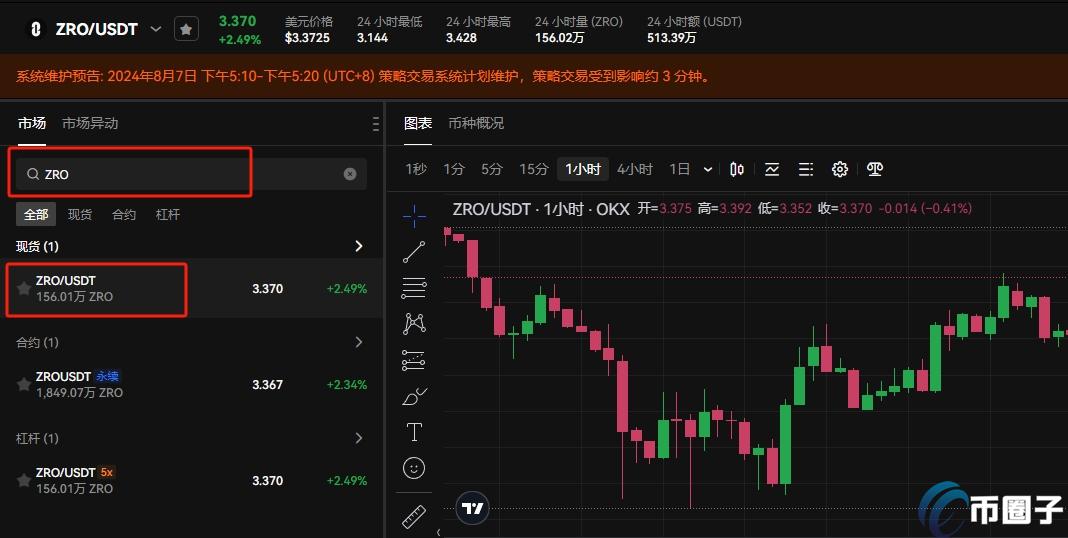This screenshot has width=1068, height=538.
Task: Open the chart list layout icon
Action: tap(806, 169)
